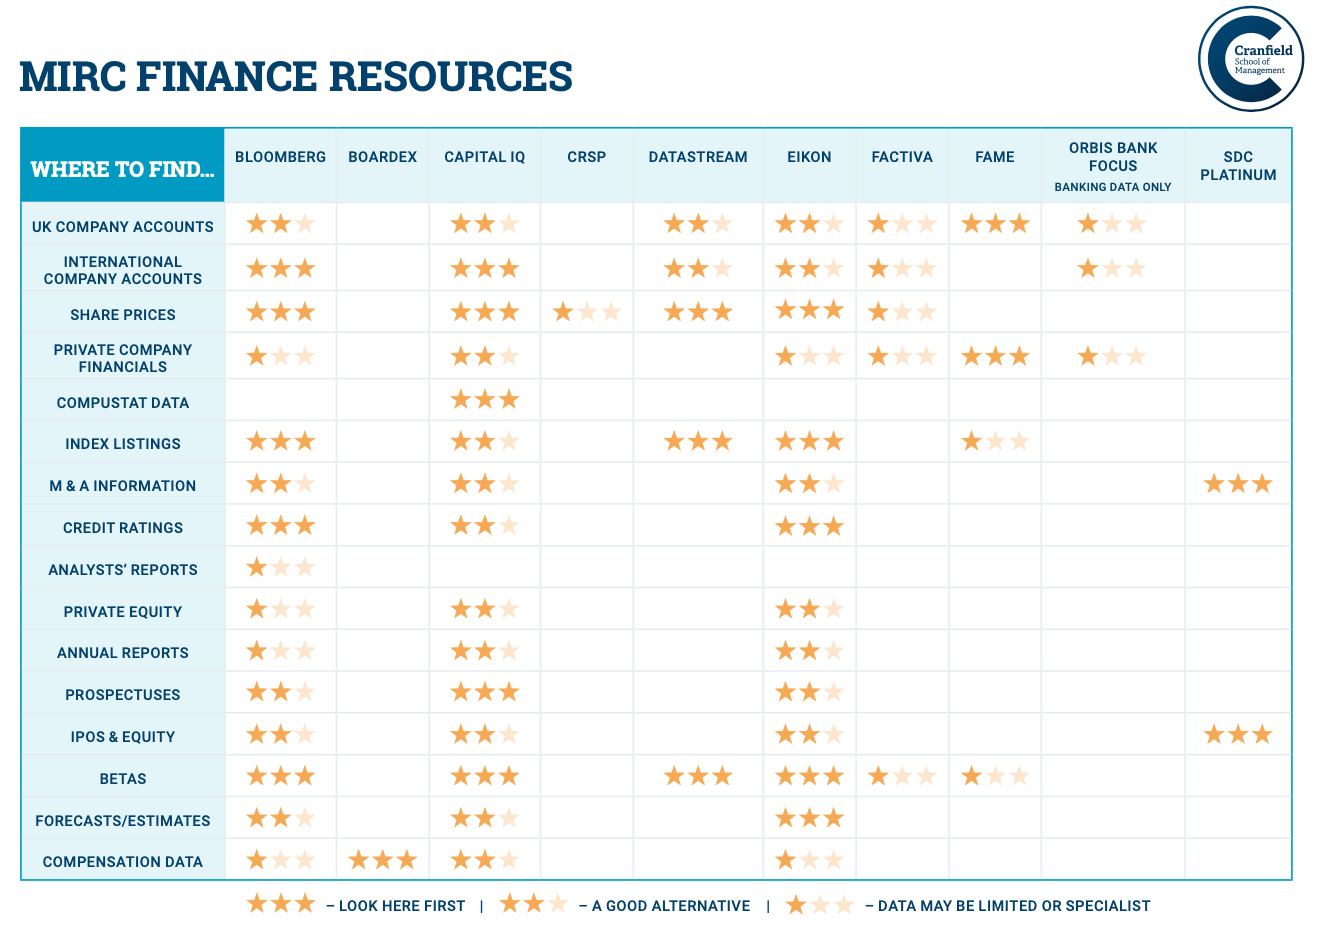This screenshot has width=1327, height=931.
Task: Select the Prospectuses row label
Action: 123,695
